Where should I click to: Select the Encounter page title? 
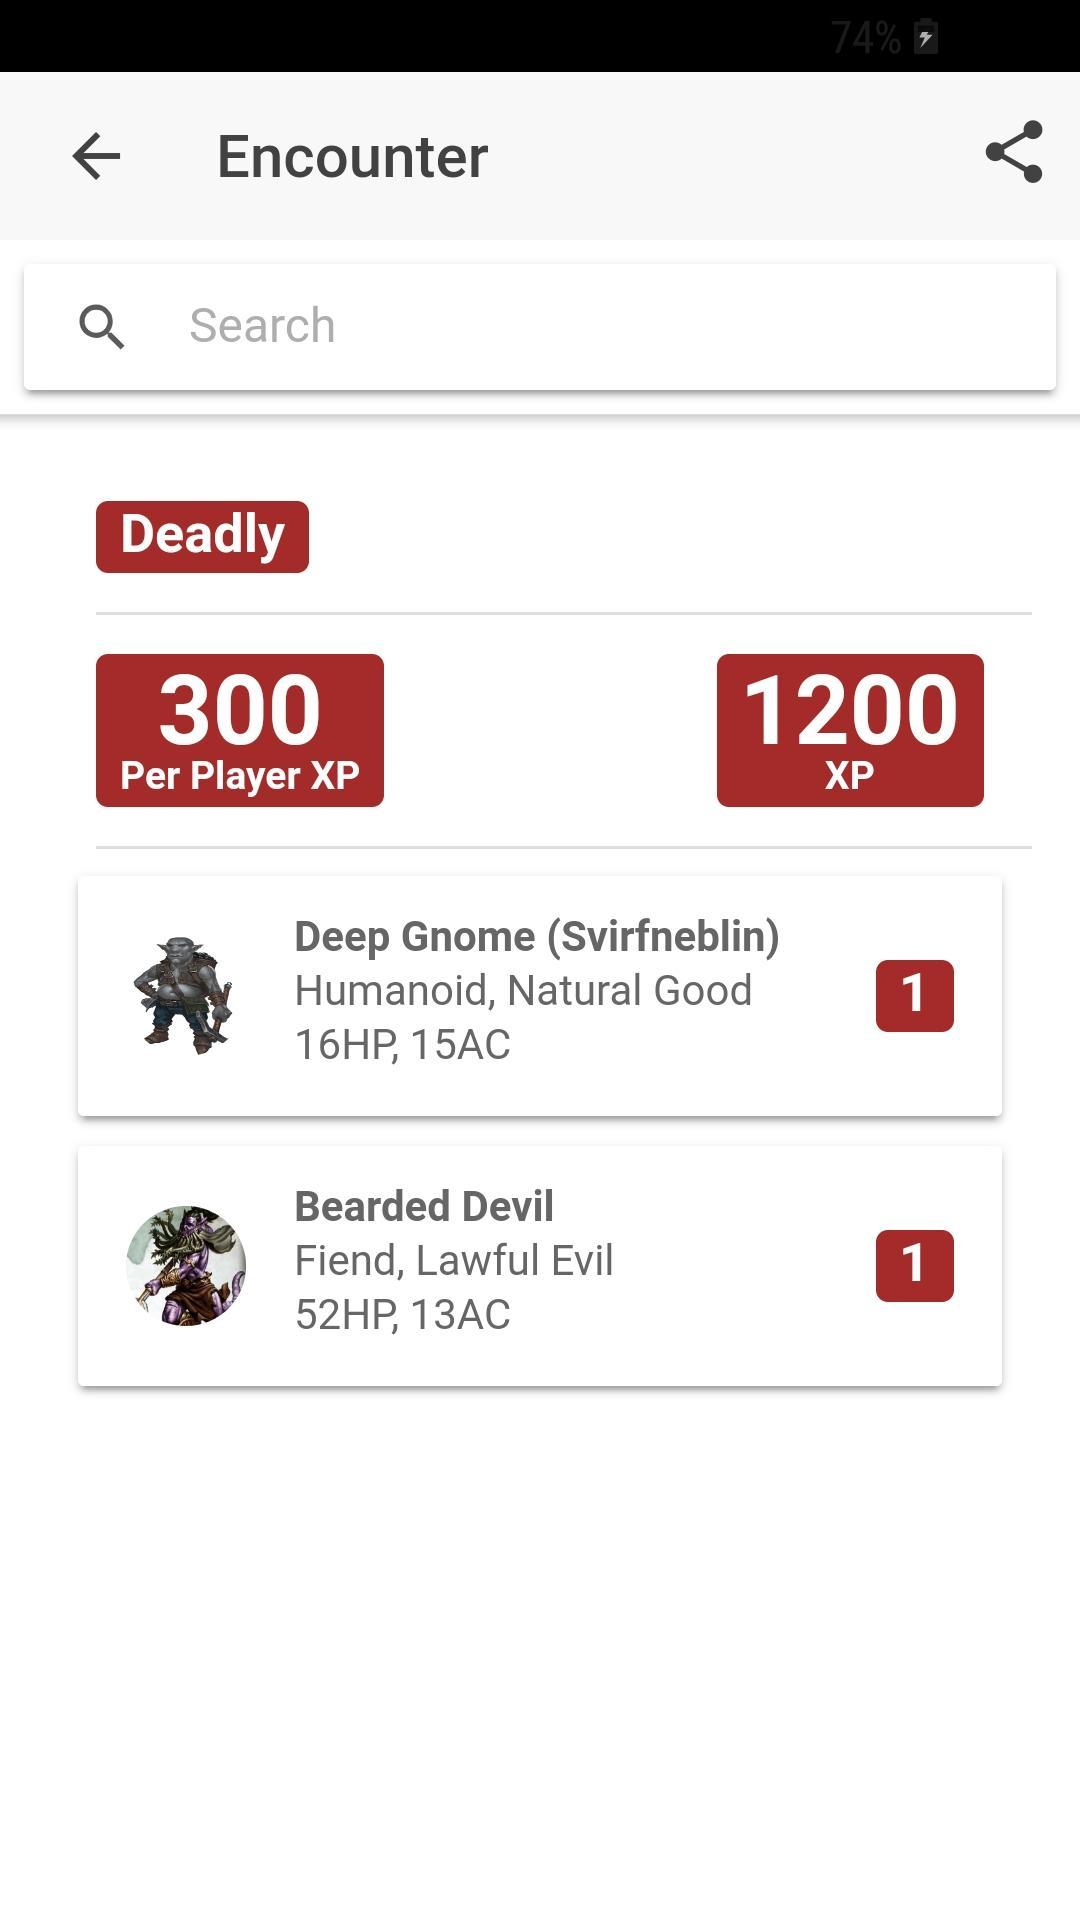pyautogui.click(x=352, y=157)
